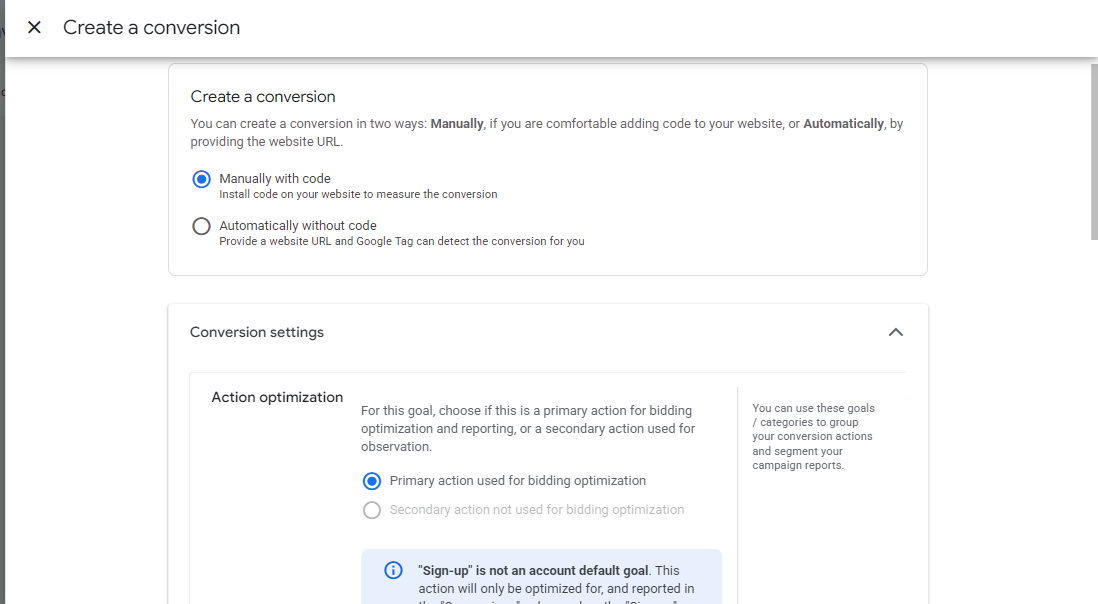
Task: Click the vertical scrollbar thumb
Action: click(x=1093, y=150)
